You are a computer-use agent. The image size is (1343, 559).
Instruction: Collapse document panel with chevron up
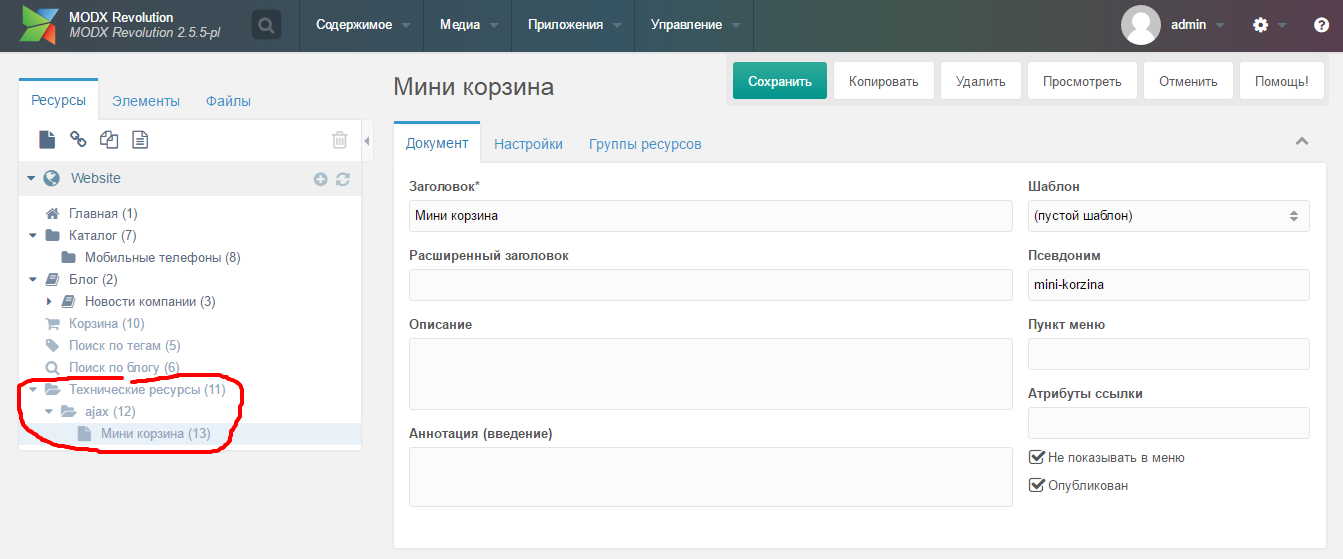click(x=1302, y=141)
